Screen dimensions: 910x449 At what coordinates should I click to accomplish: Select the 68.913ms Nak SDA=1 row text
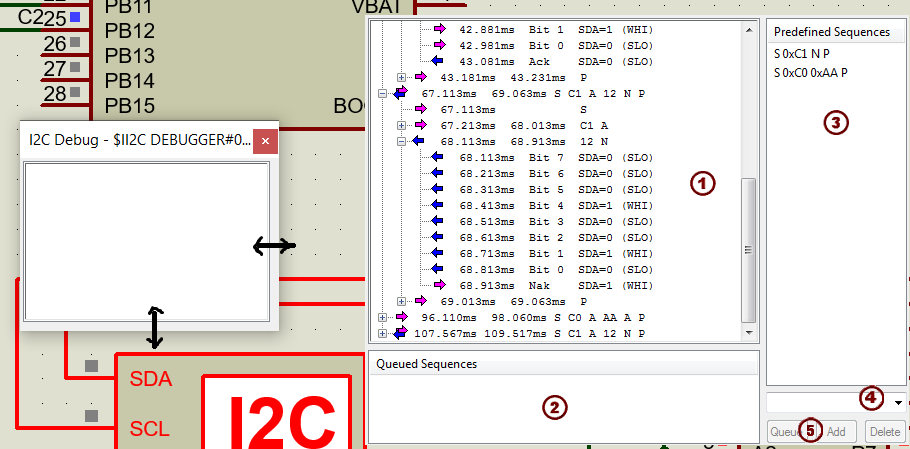tap(557, 285)
